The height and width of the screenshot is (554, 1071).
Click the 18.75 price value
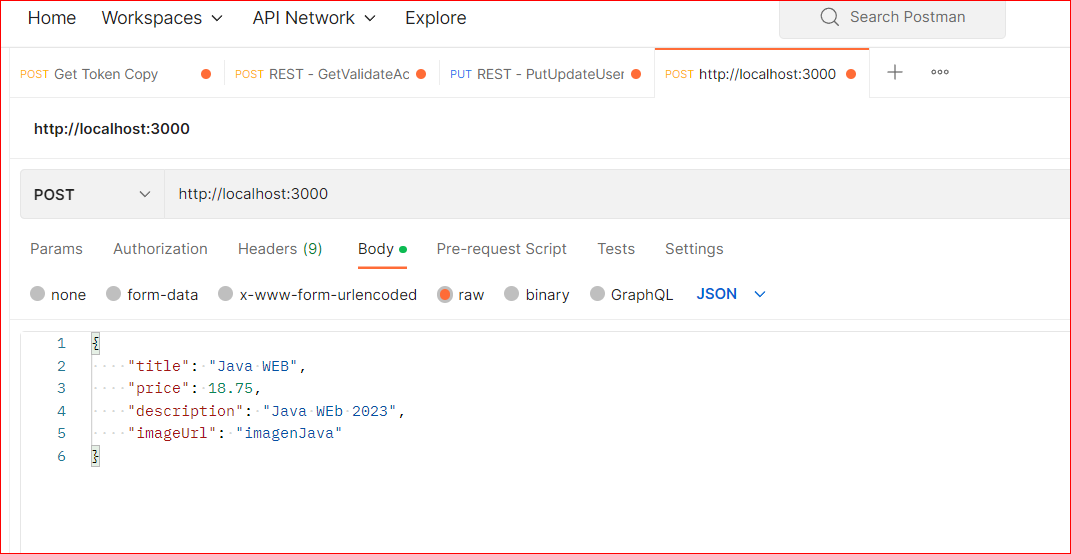coord(231,389)
